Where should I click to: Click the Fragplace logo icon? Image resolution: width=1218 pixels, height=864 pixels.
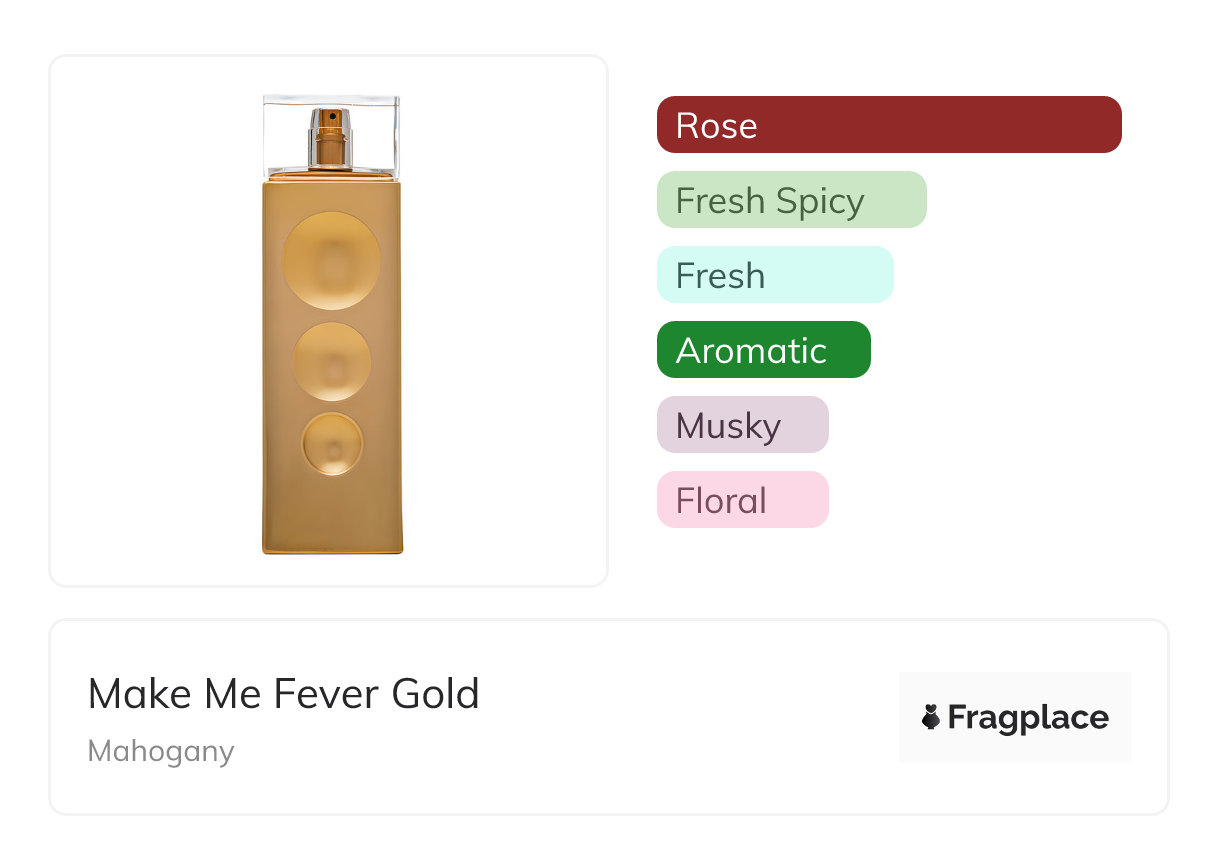931,717
